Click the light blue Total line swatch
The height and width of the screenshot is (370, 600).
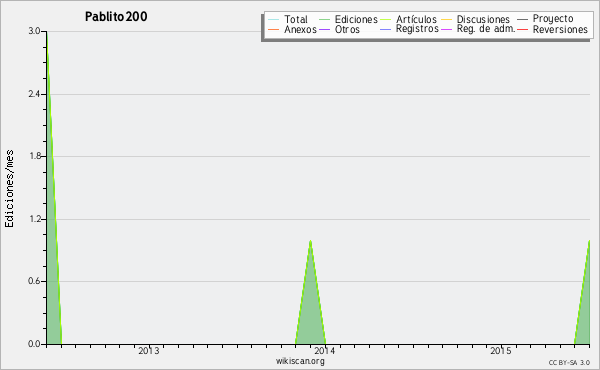coord(274,19)
